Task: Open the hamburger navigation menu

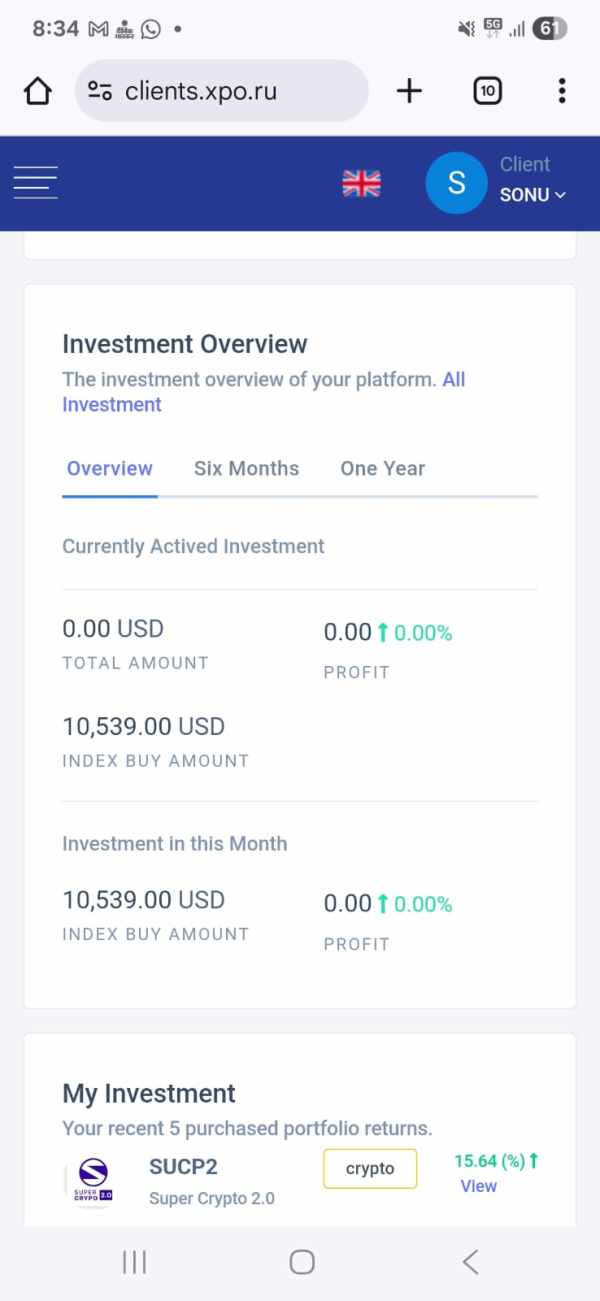Action: pos(35,183)
